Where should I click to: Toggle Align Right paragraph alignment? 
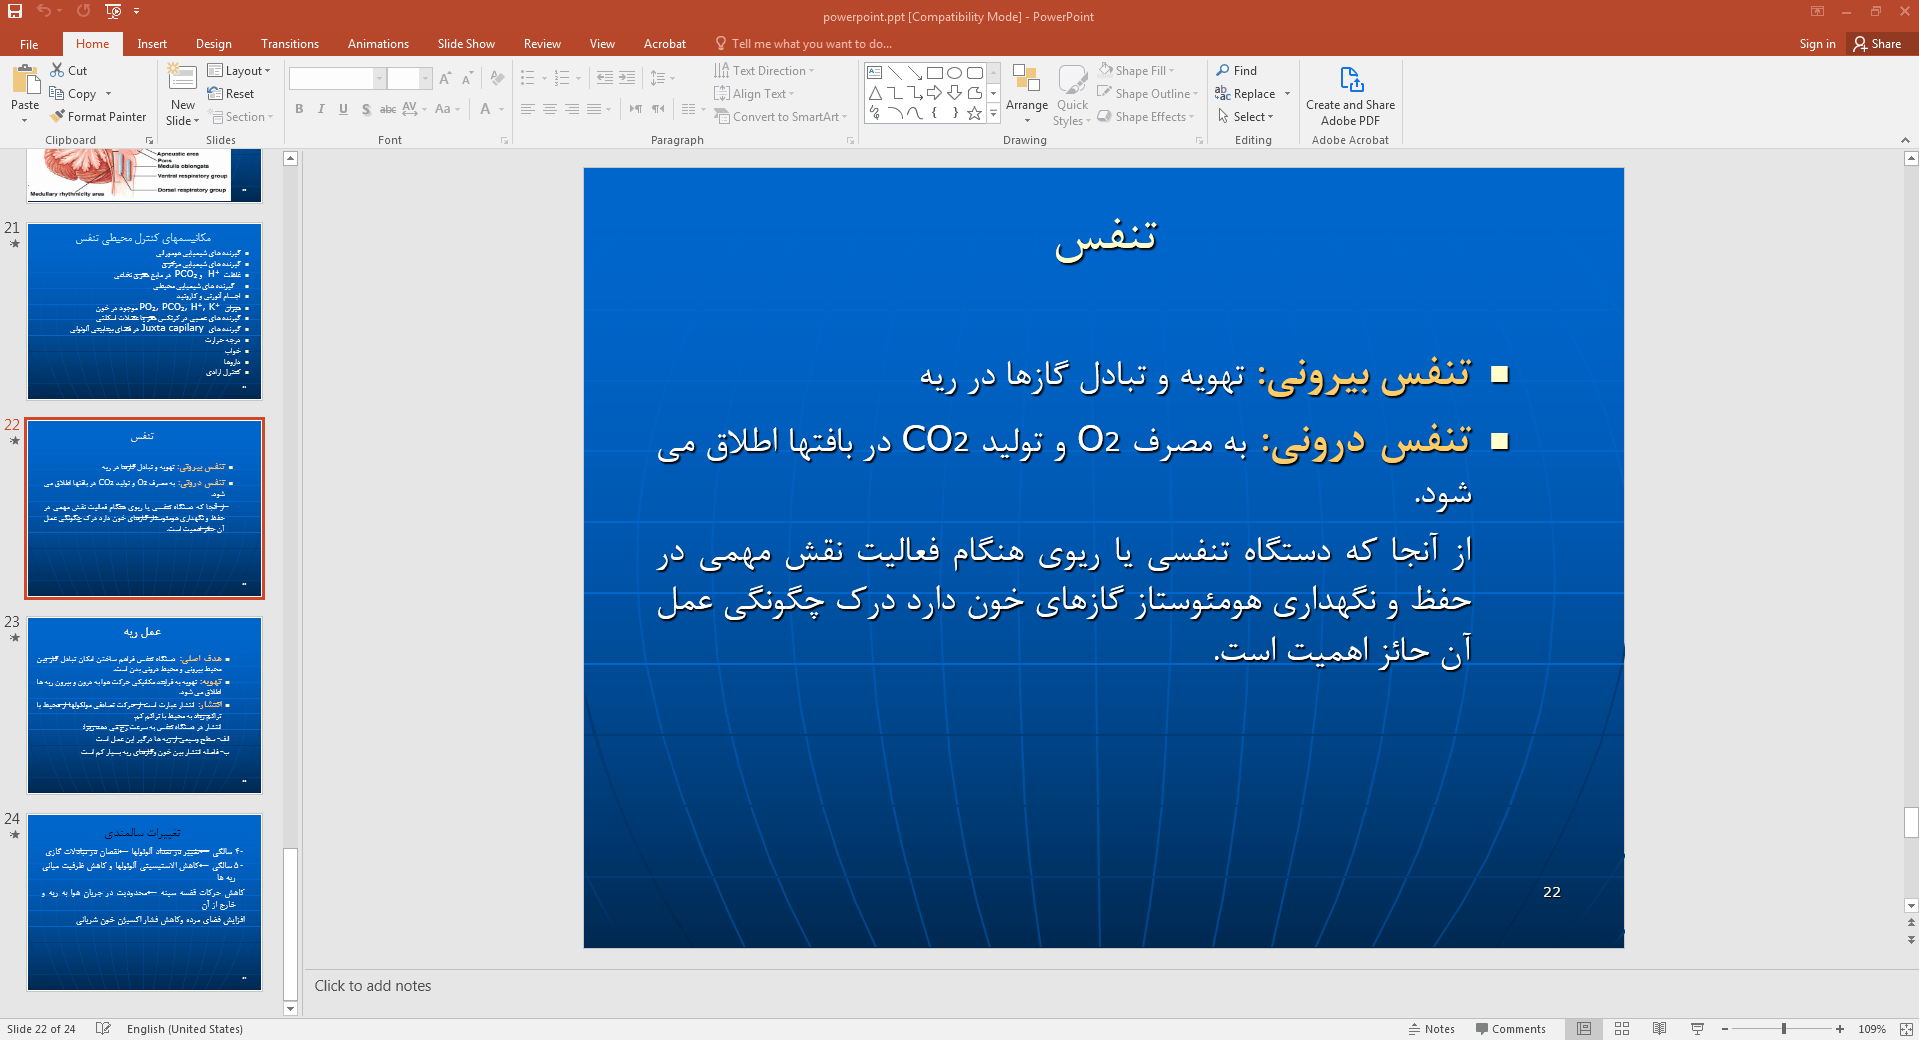tap(572, 109)
